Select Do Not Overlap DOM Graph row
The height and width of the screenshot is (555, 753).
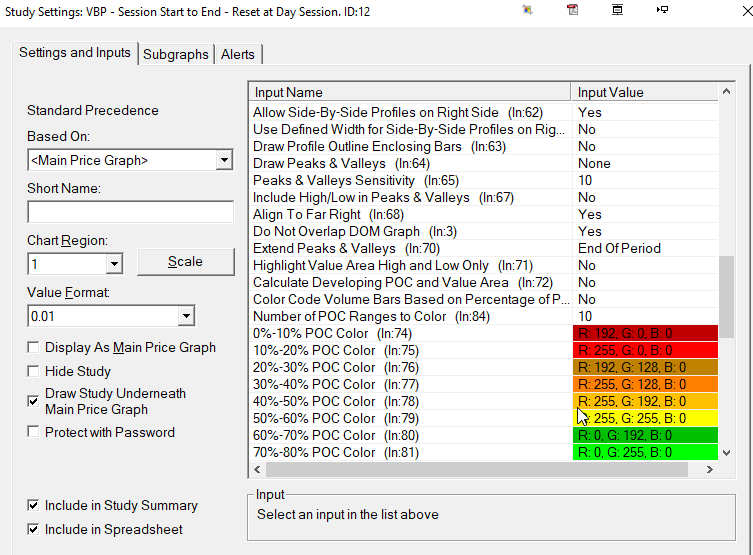tap(484, 231)
